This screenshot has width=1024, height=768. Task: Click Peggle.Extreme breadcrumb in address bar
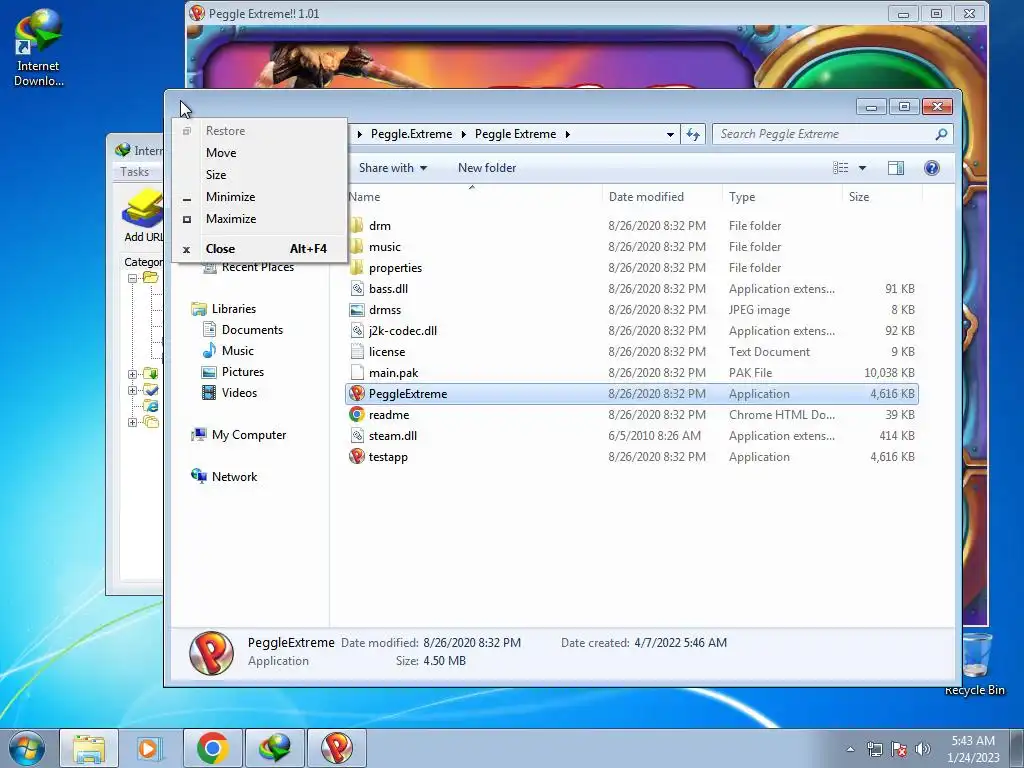pos(411,134)
